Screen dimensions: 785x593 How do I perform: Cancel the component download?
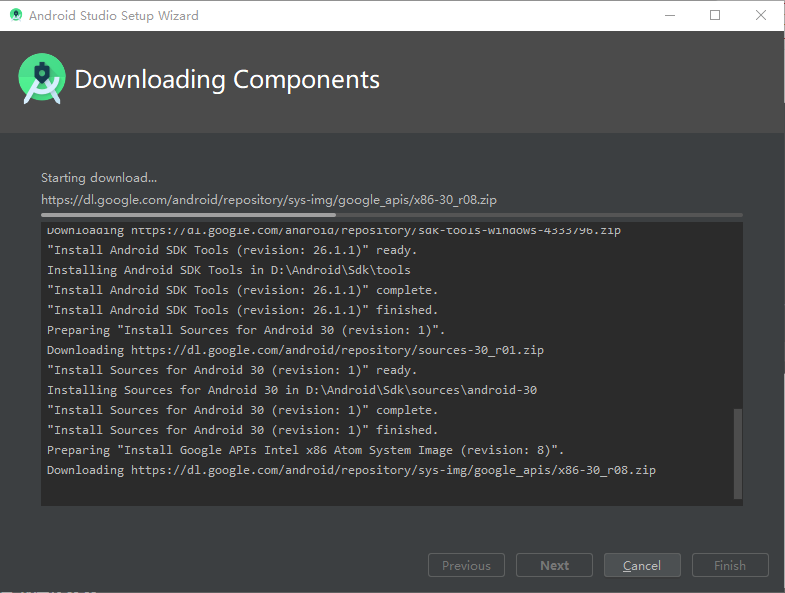tap(642, 565)
